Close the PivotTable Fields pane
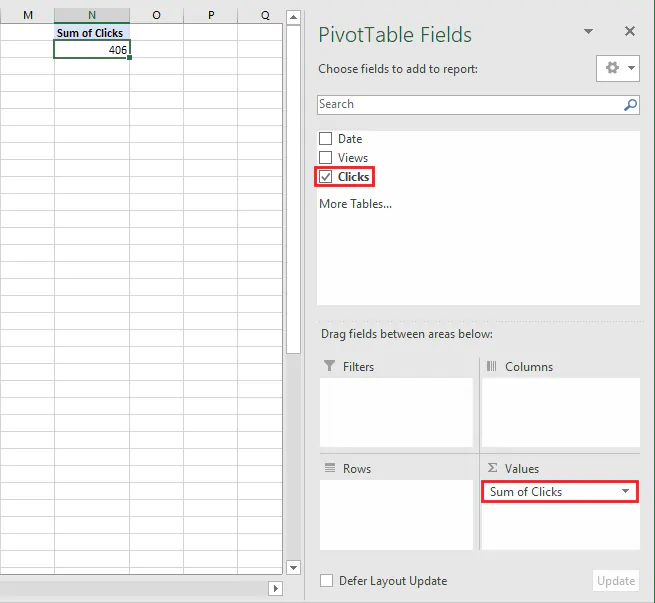 tap(630, 31)
